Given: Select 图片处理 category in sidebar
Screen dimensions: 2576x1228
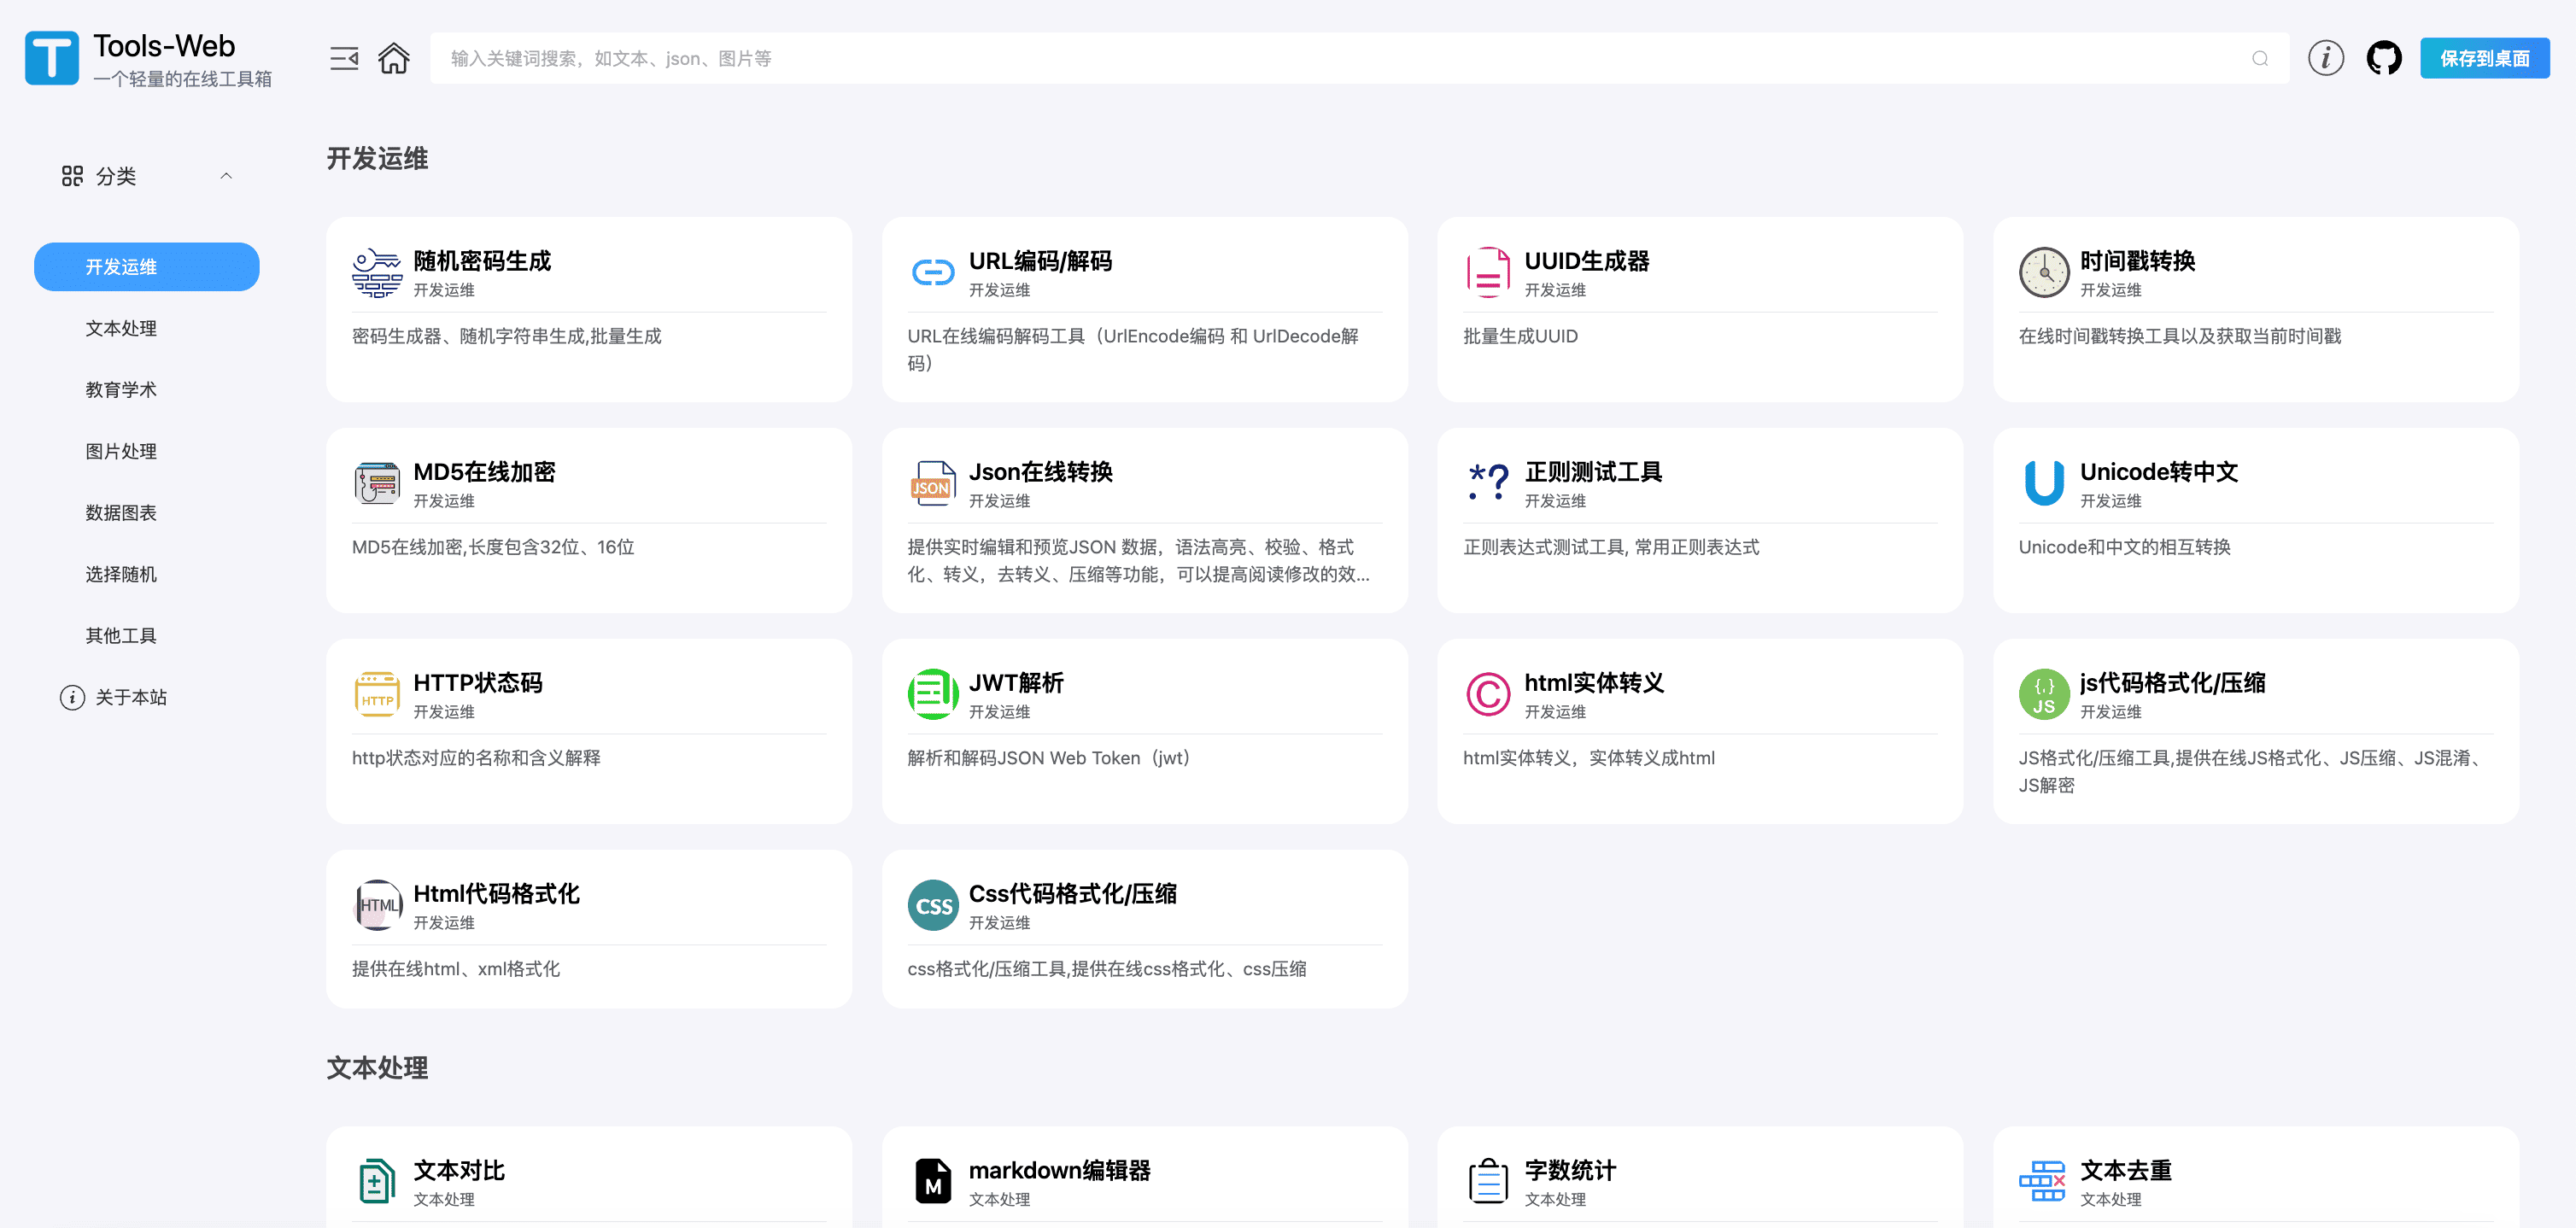Looking at the screenshot, I should pyautogui.click(x=121, y=451).
